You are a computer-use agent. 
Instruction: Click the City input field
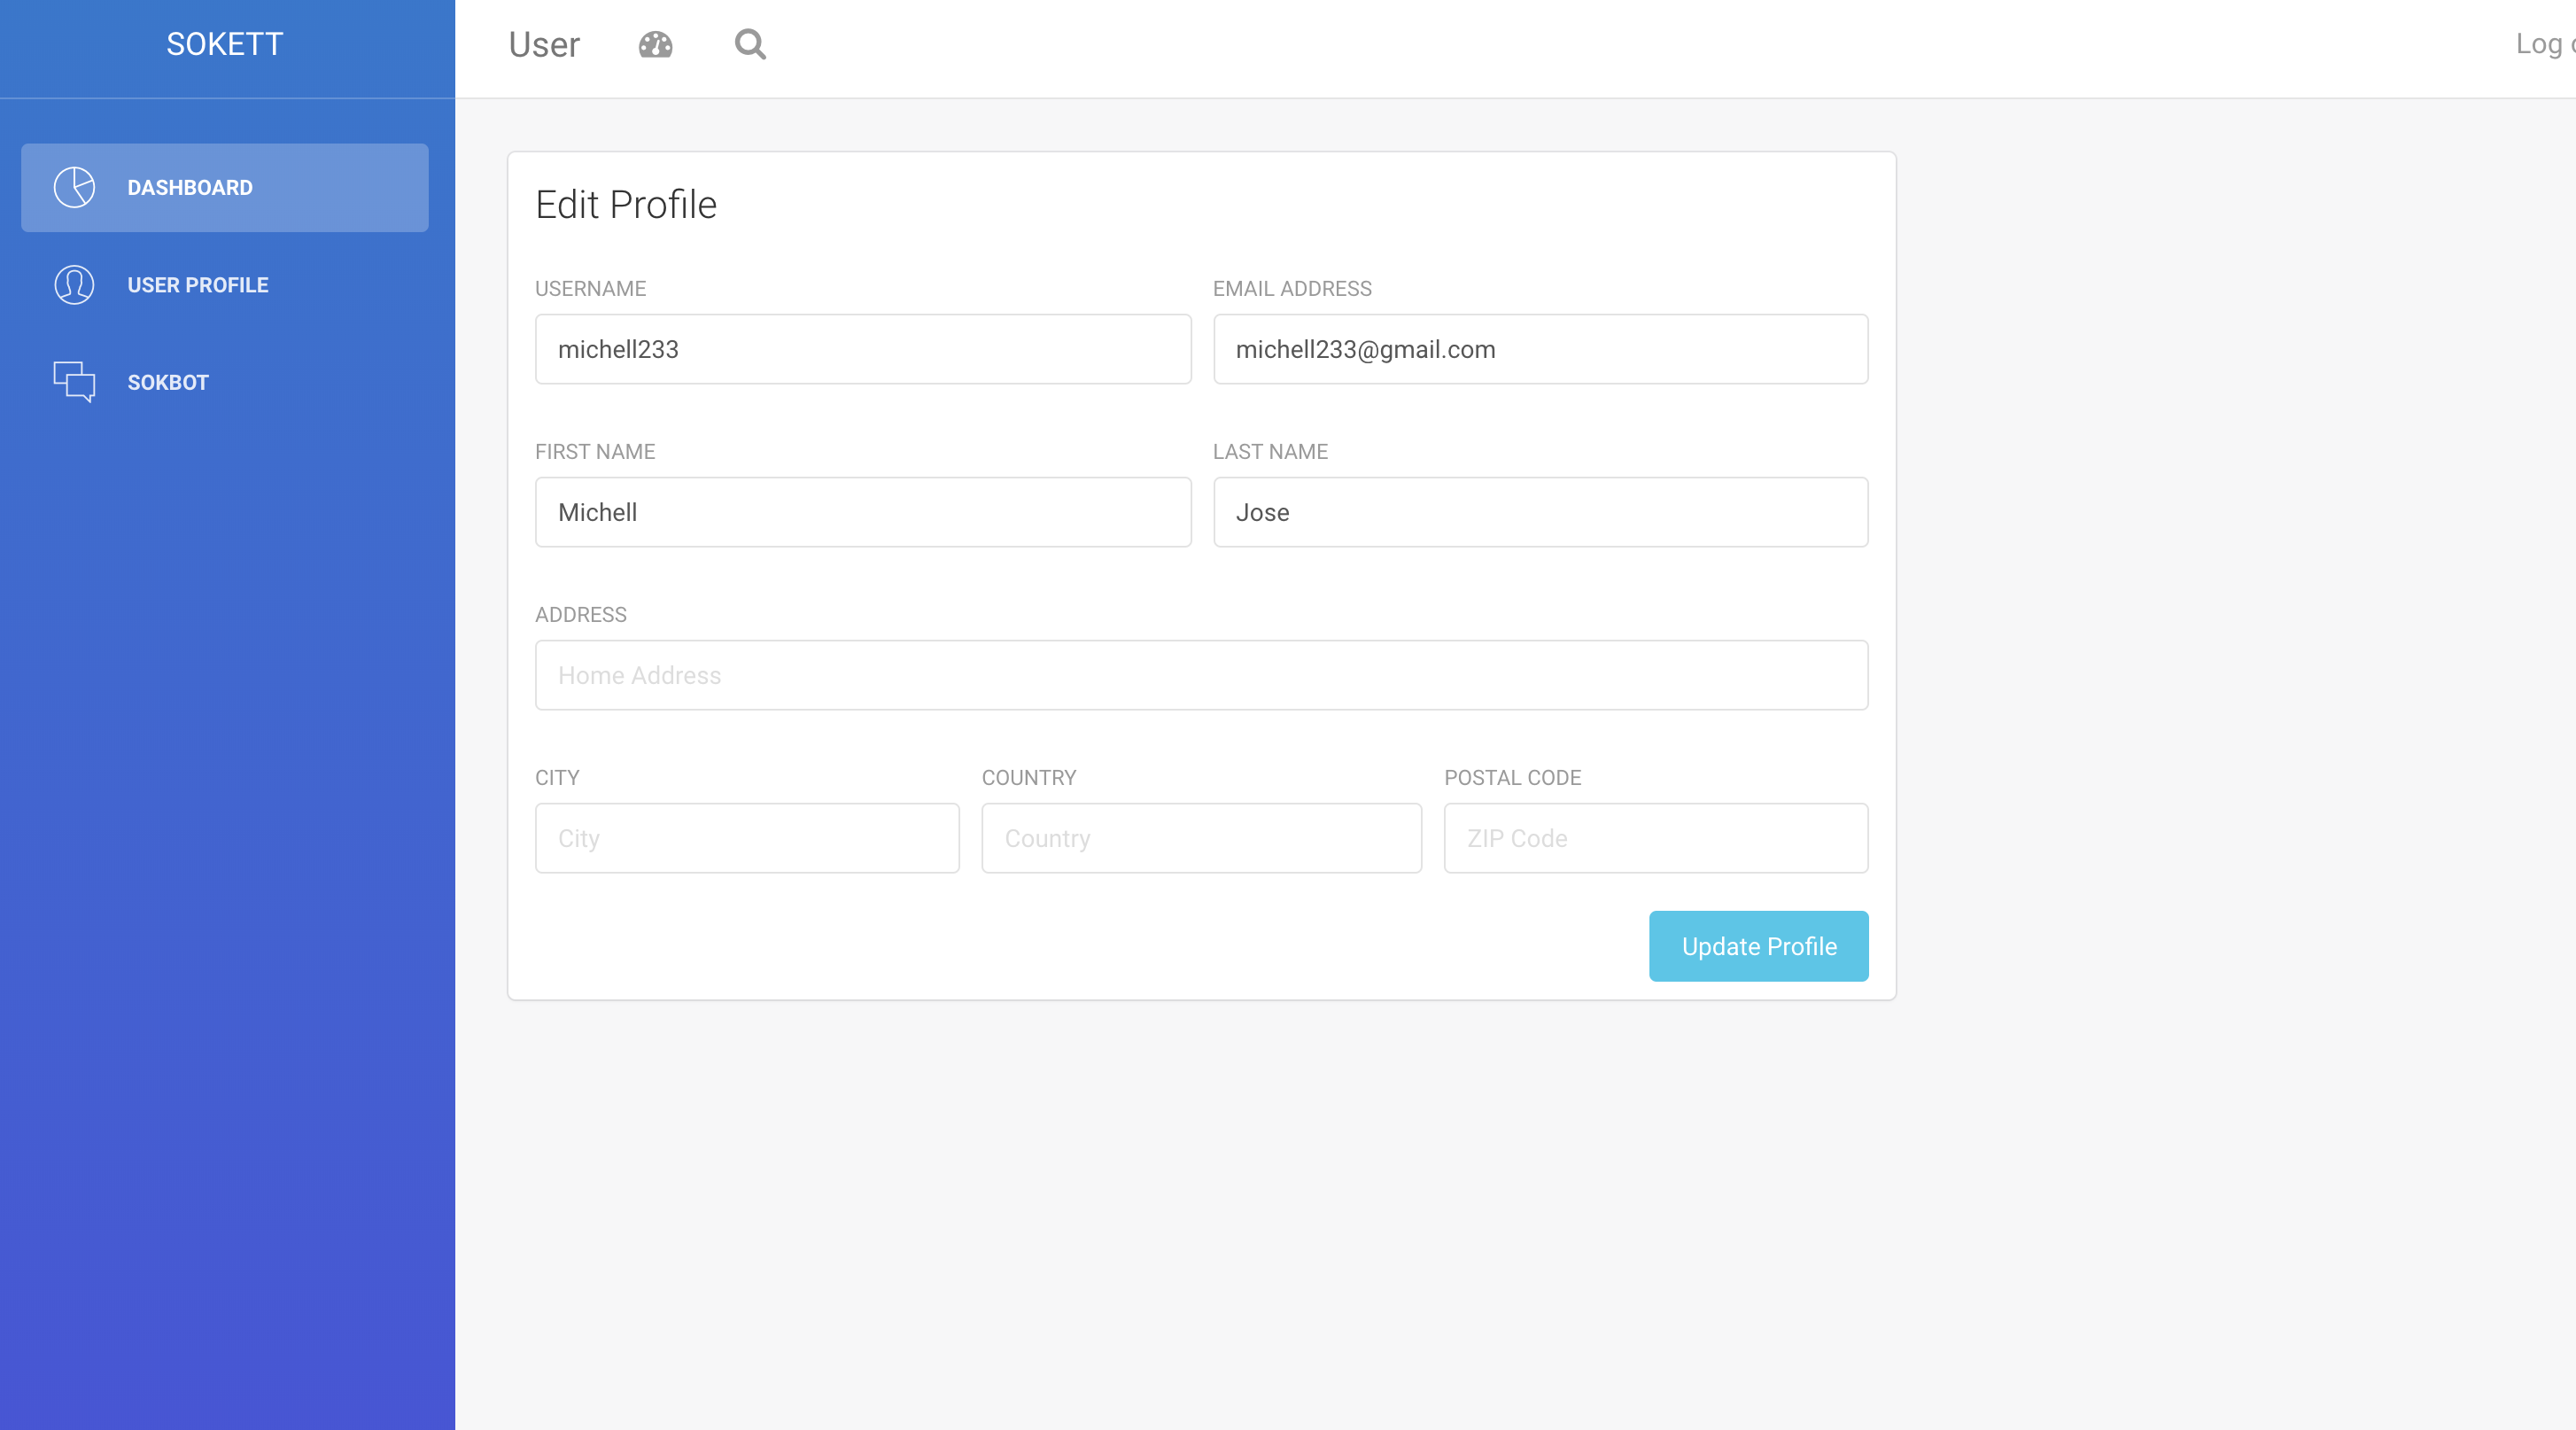click(x=747, y=838)
